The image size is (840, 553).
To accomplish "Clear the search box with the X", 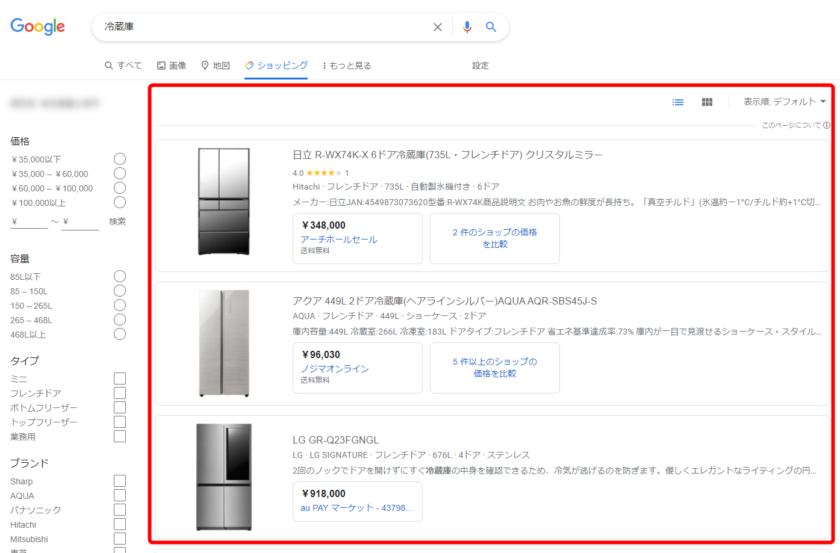I will point(438,27).
